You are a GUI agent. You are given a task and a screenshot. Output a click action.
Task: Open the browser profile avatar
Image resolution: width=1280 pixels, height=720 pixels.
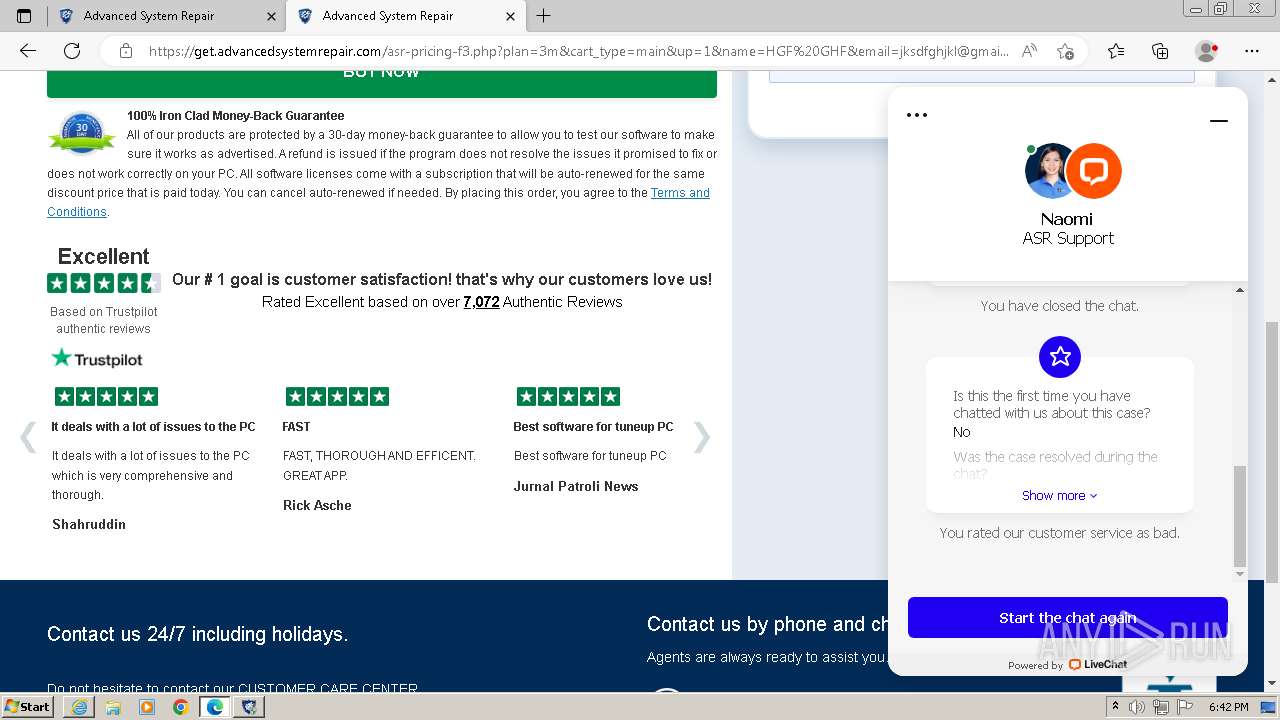click(1207, 51)
